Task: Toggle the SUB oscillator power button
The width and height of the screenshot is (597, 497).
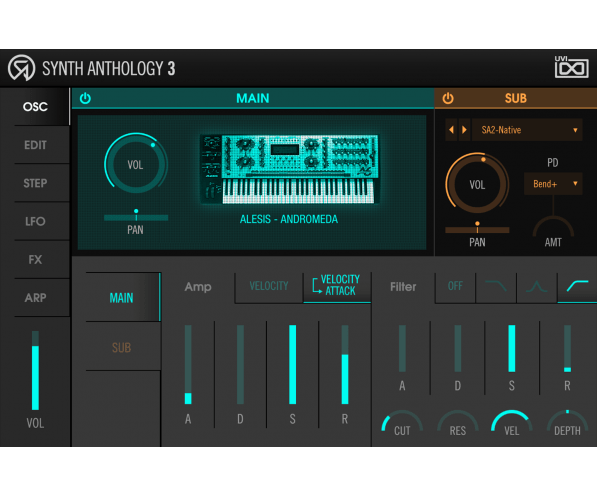Action: (x=448, y=98)
